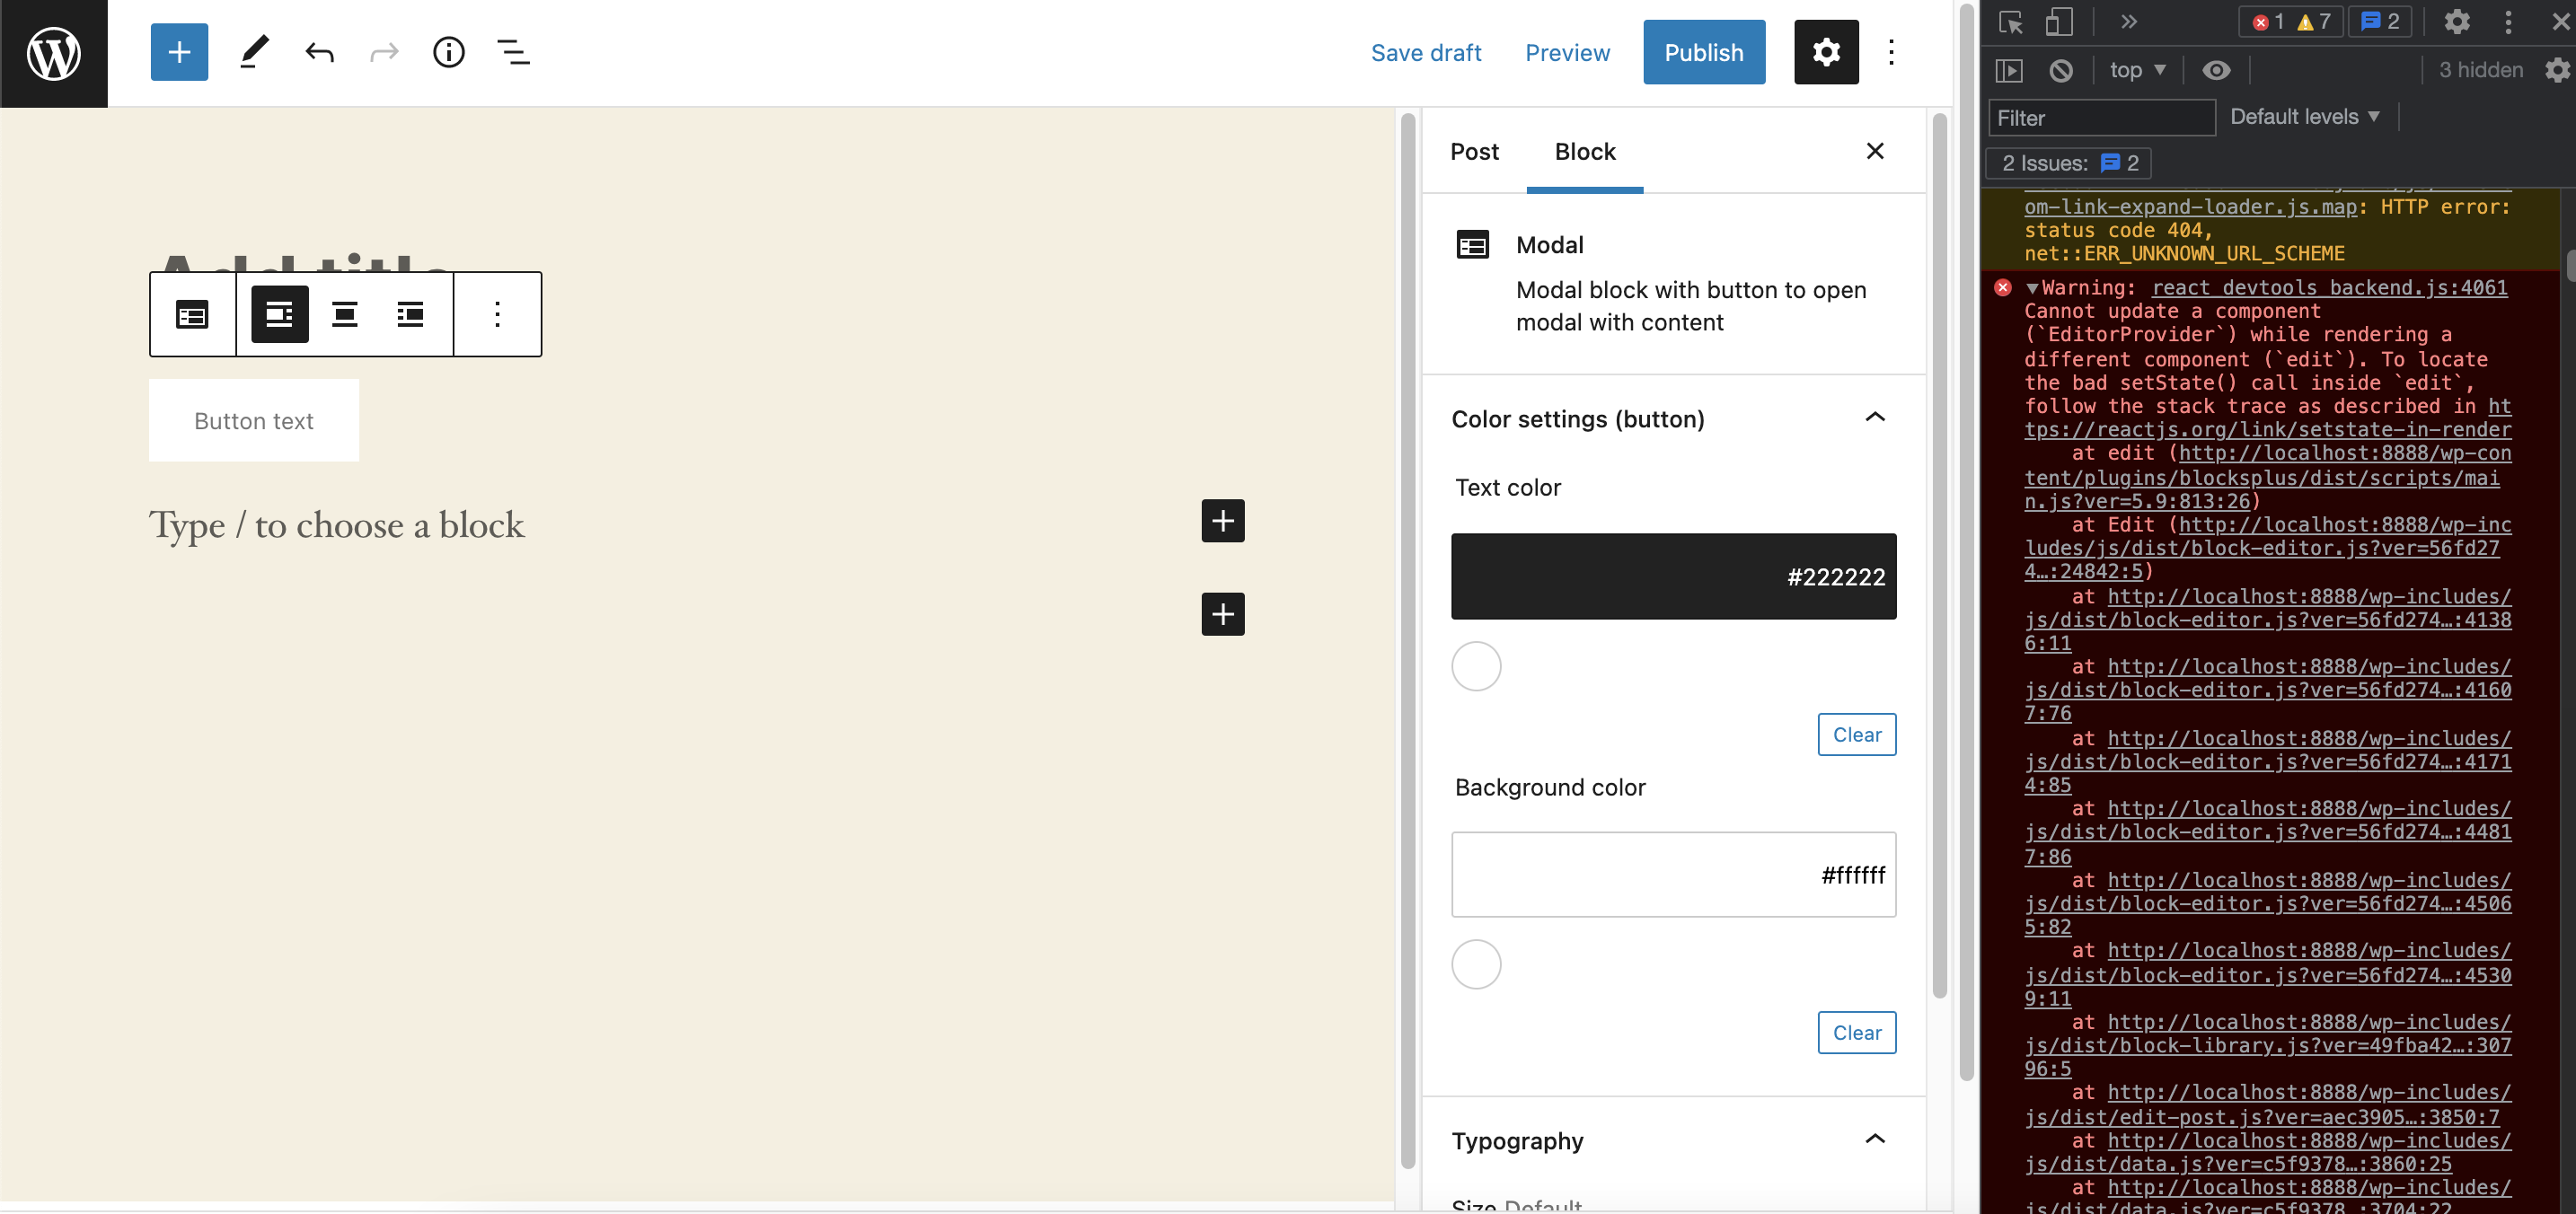Open the block options three-dot menu
The image size is (2576, 1214).
point(497,314)
